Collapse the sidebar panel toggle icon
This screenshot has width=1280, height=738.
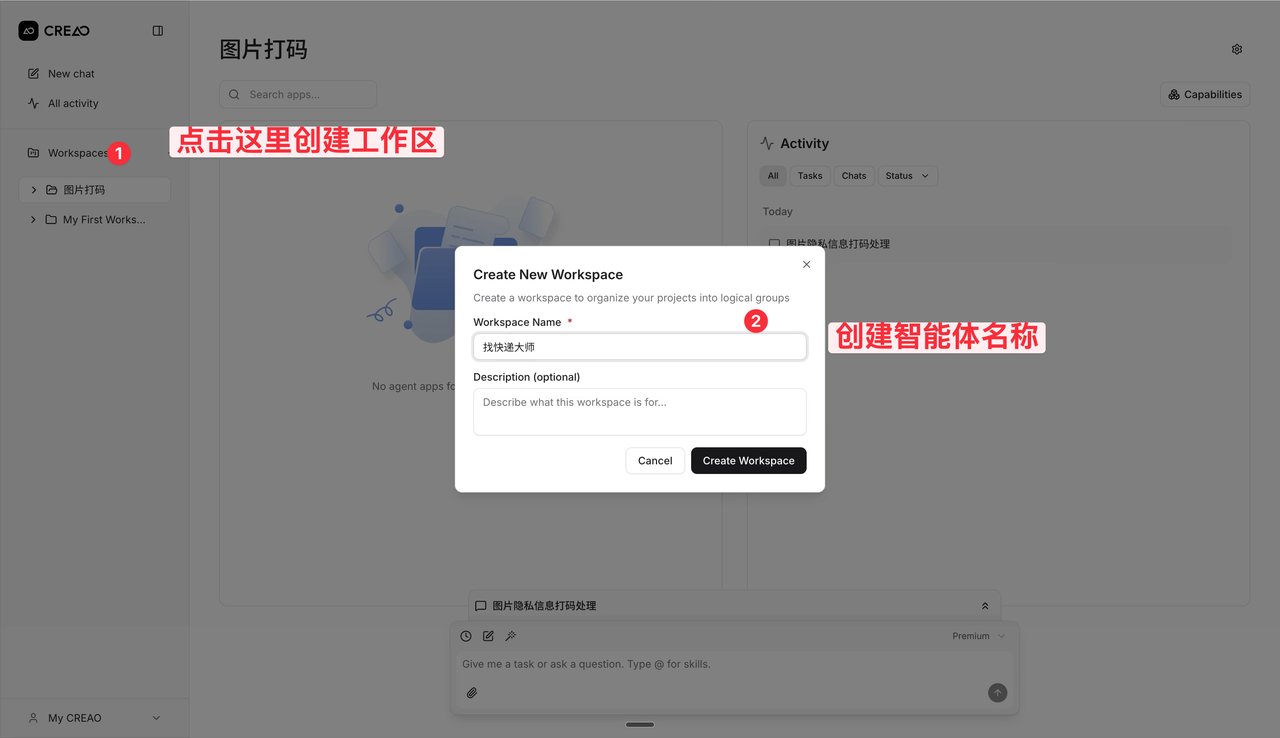158,31
